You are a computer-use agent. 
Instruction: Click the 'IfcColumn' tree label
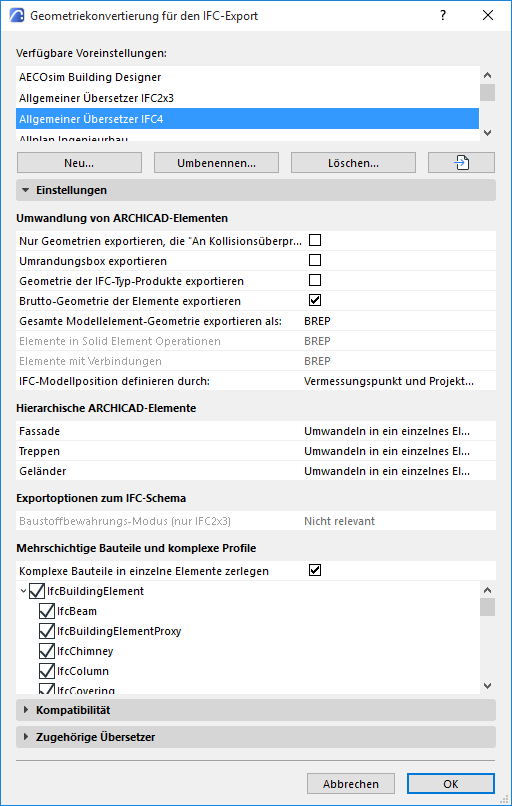click(83, 671)
